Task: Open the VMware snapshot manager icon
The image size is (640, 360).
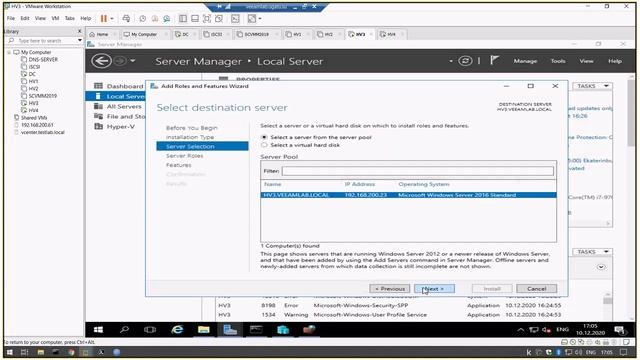Action: [167, 18]
